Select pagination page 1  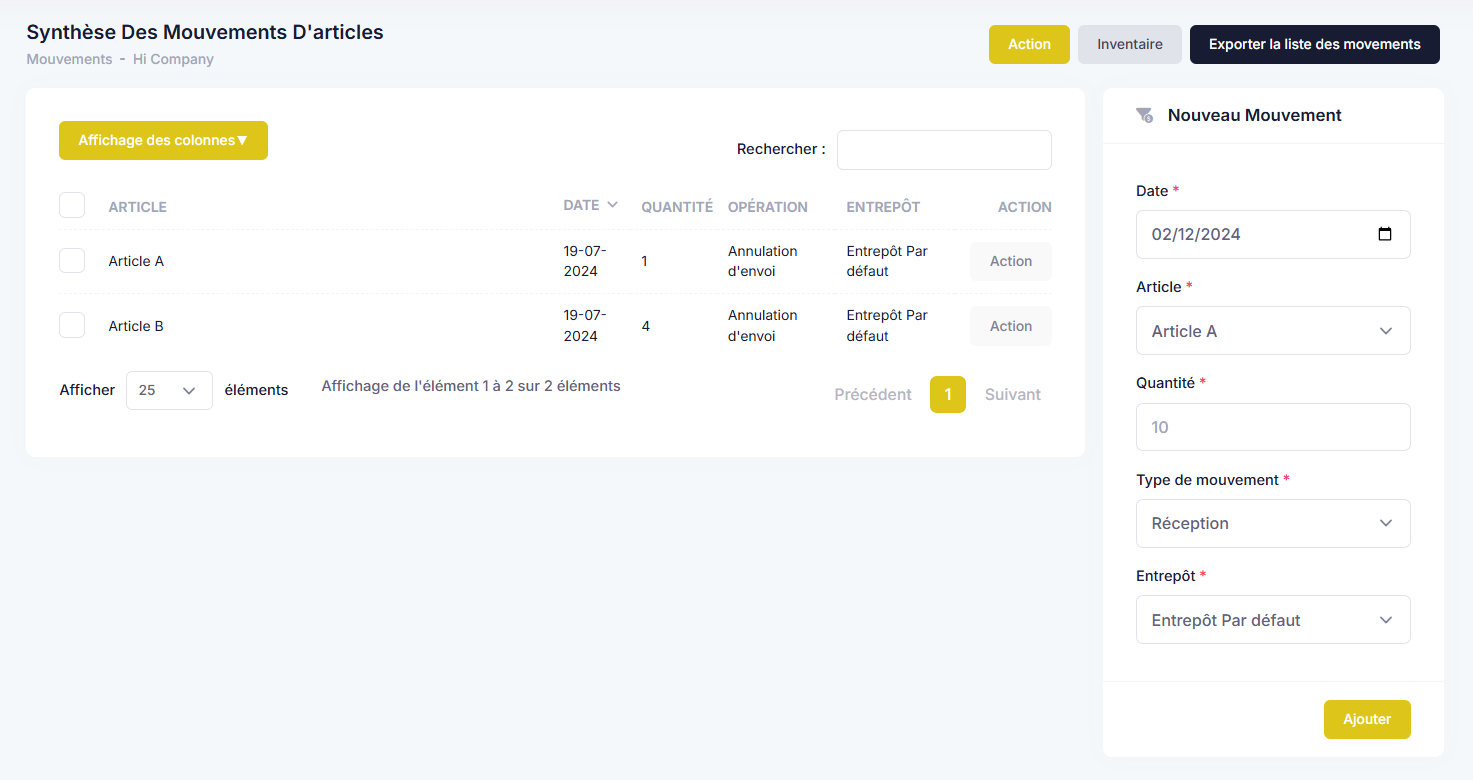pos(948,394)
